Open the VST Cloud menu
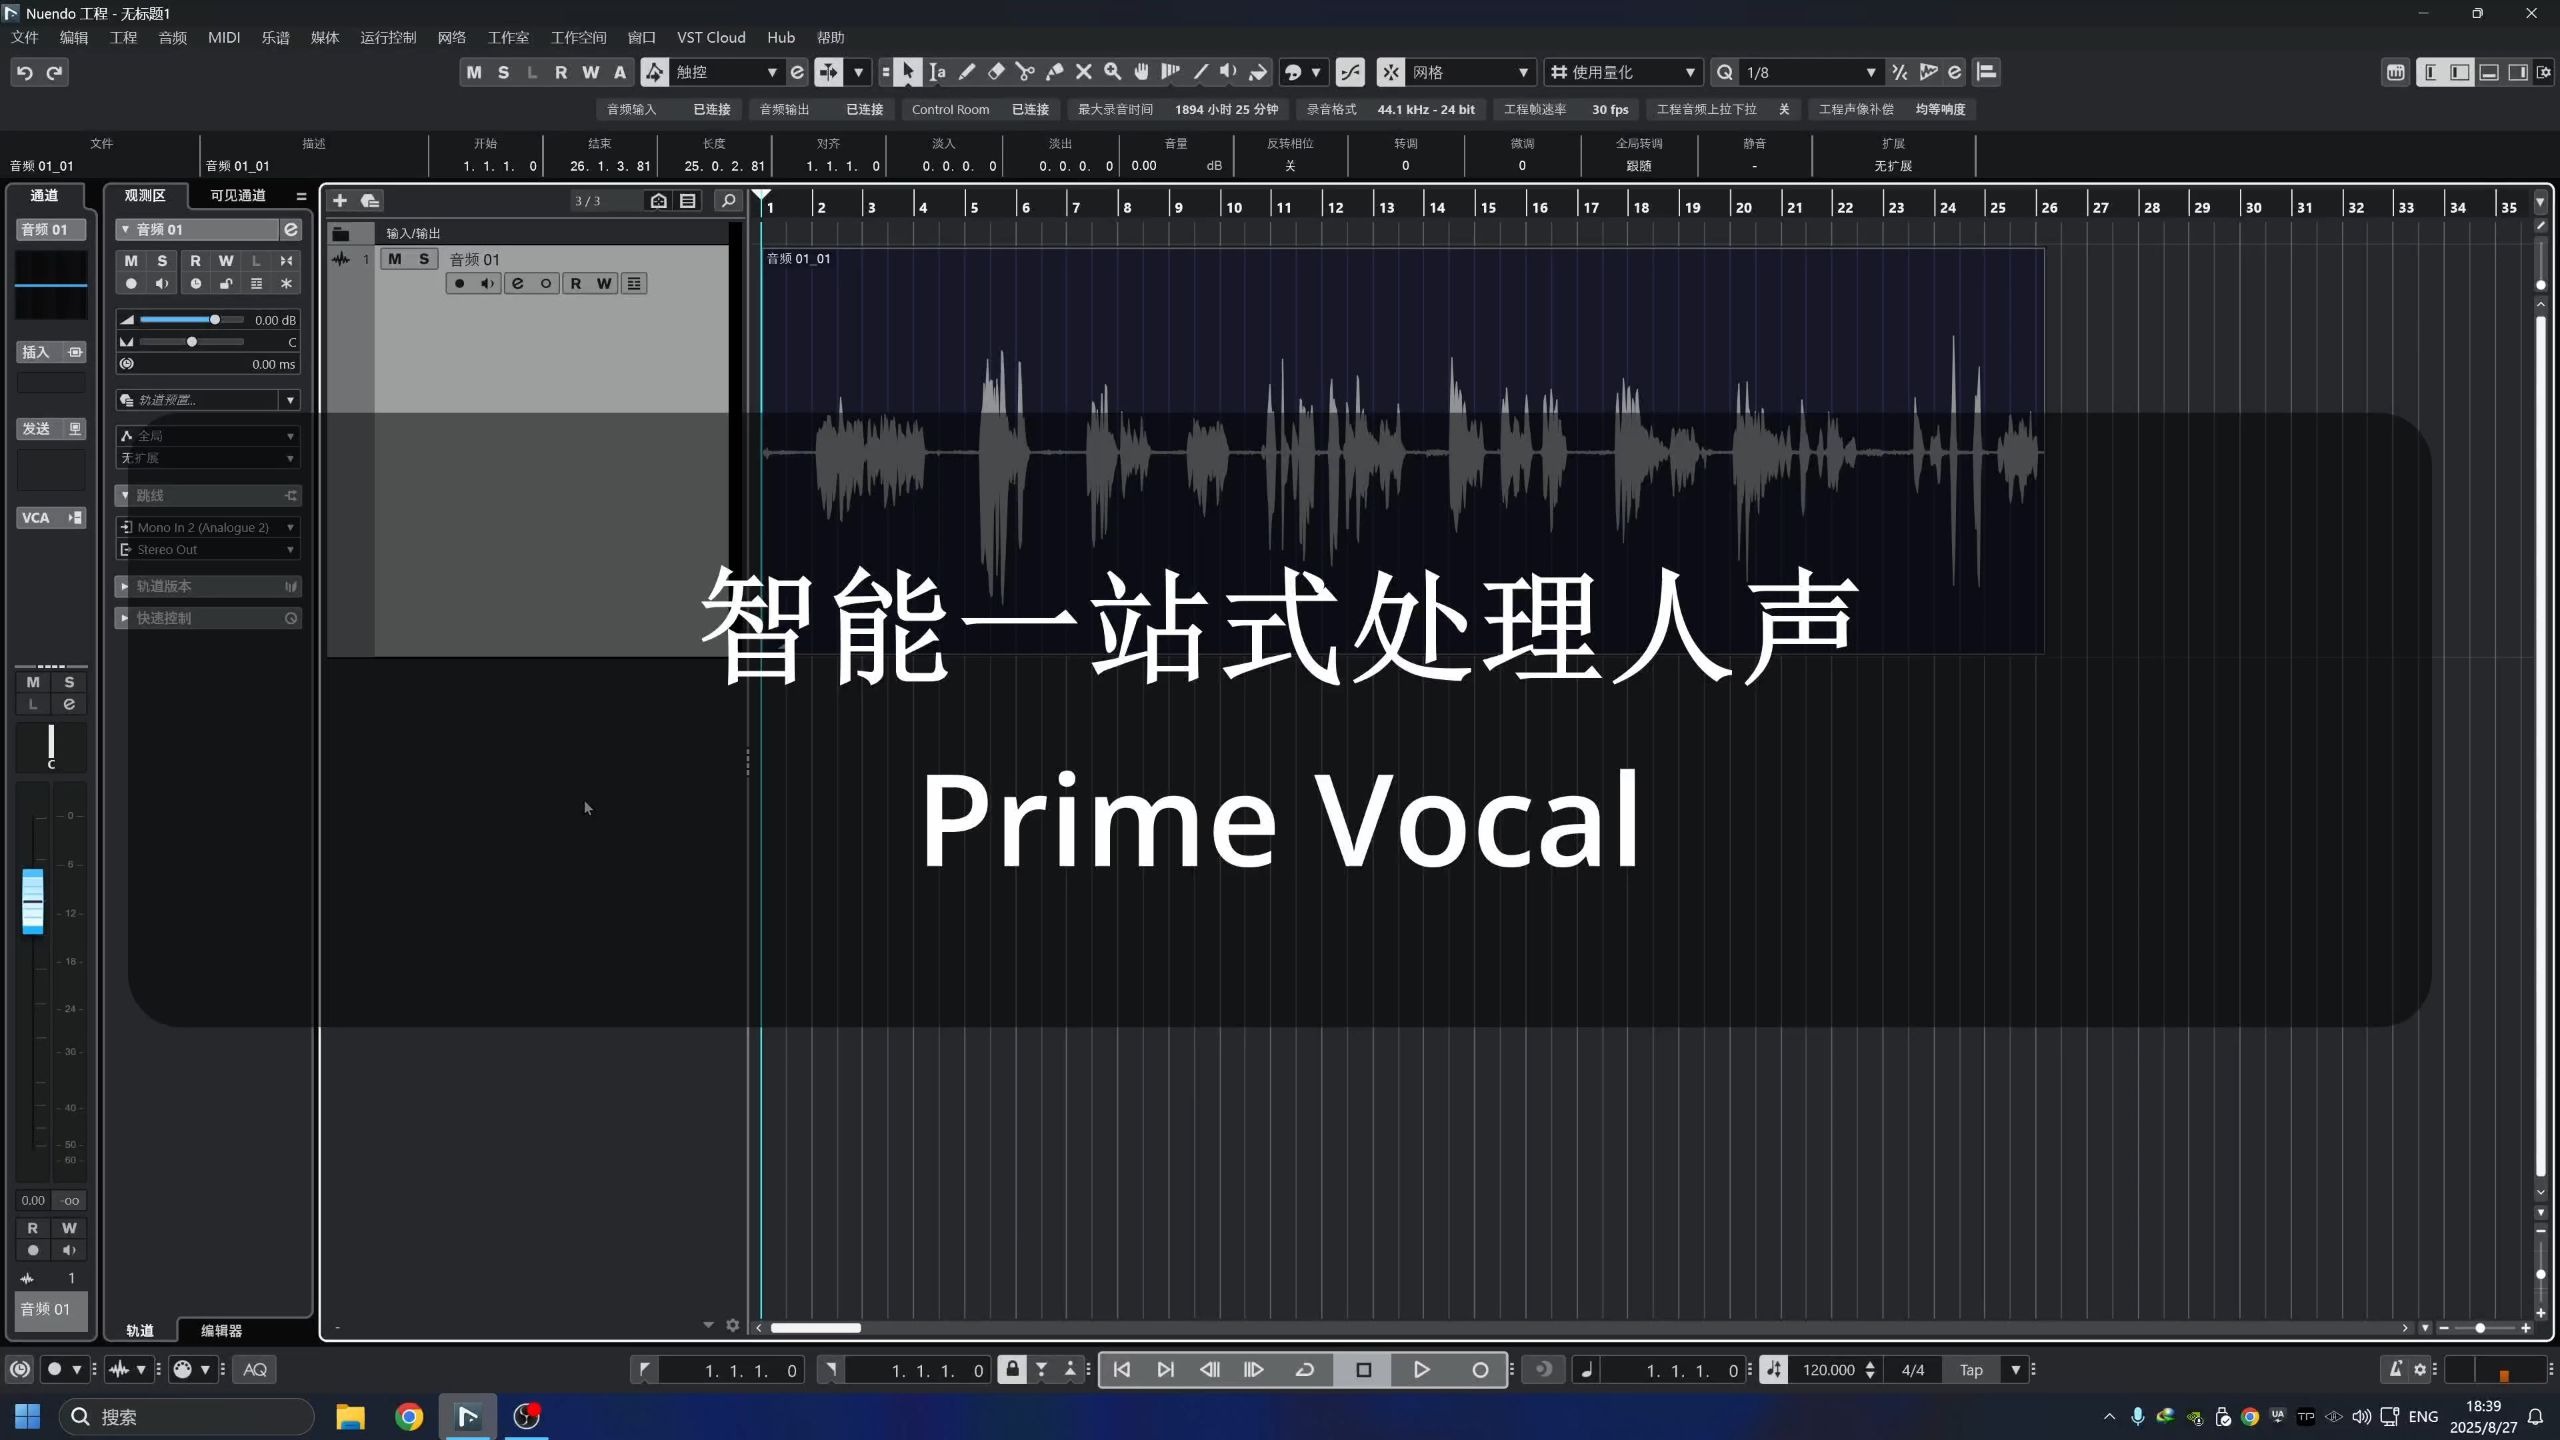Image resolution: width=2560 pixels, height=1440 pixels. pyautogui.click(x=711, y=37)
